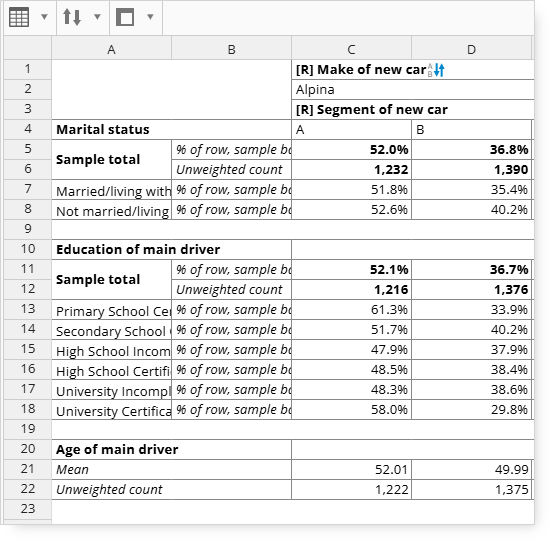Click the sort up-down arrows icon
This screenshot has width=550, height=540.
coord(72,17)
